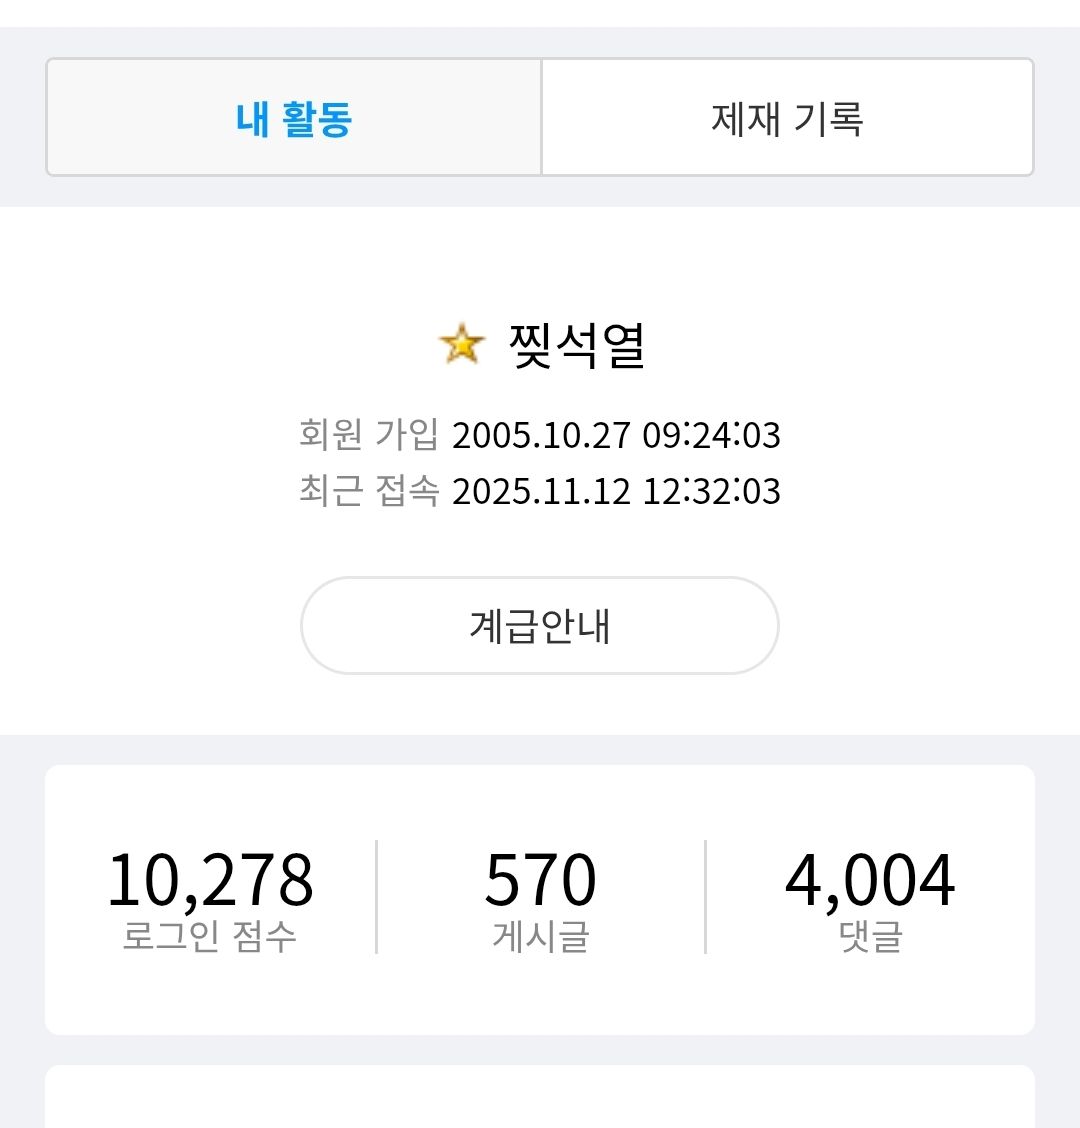Click the gold star rank icon
The height and width of the screenshot is (1128, 1080).
coord(461,345)
